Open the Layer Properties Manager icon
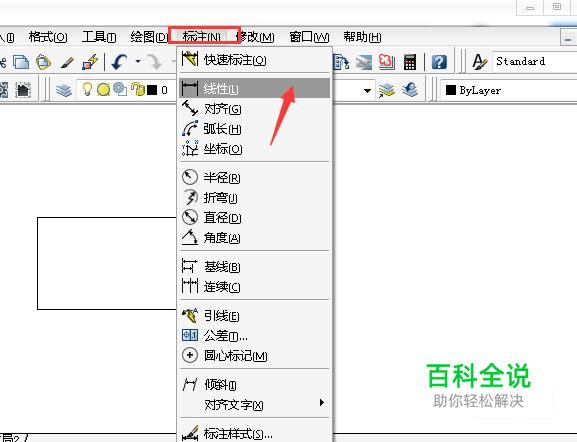Screen dimensions: 577x442 point(64,90)
